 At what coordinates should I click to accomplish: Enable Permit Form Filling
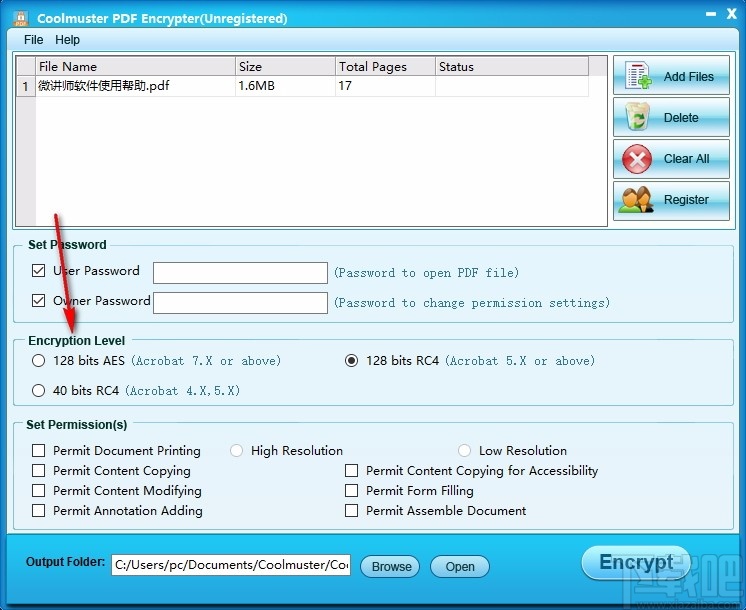pyautogui.click(x=351, y=490)
